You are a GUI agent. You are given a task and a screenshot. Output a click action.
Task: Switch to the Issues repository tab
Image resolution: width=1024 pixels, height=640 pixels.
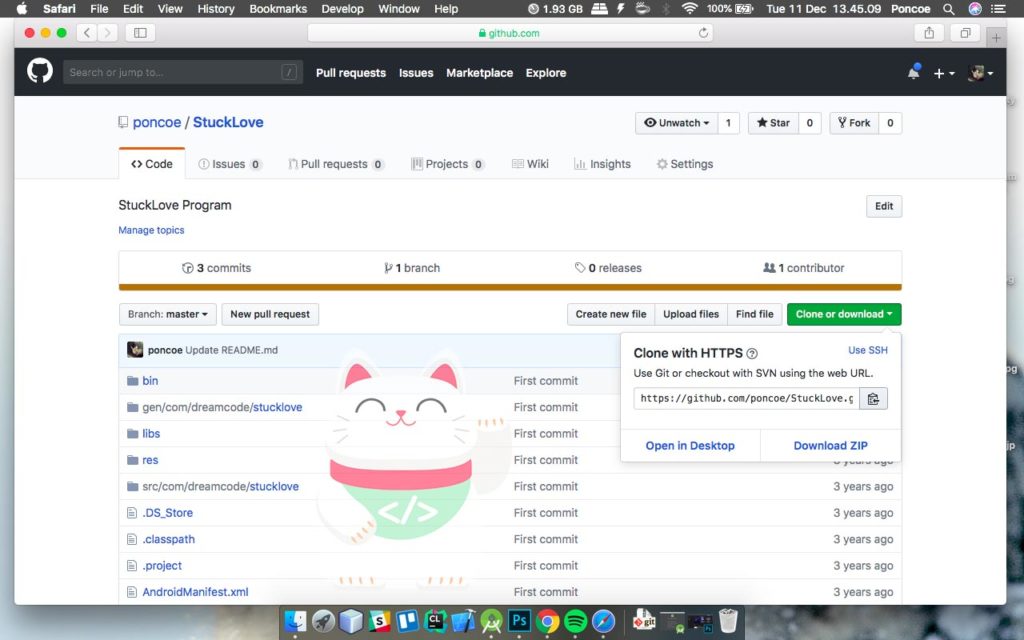point(229,164)
